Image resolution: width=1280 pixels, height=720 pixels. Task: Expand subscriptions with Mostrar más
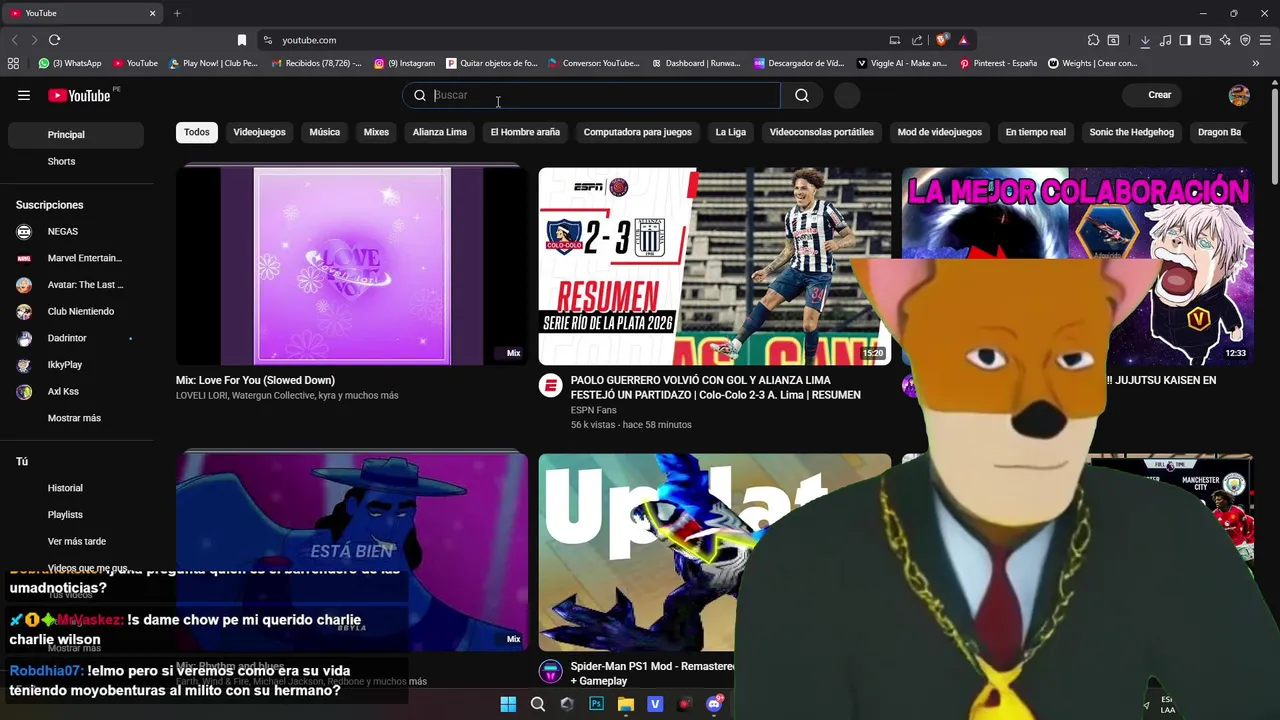point(74,418)
